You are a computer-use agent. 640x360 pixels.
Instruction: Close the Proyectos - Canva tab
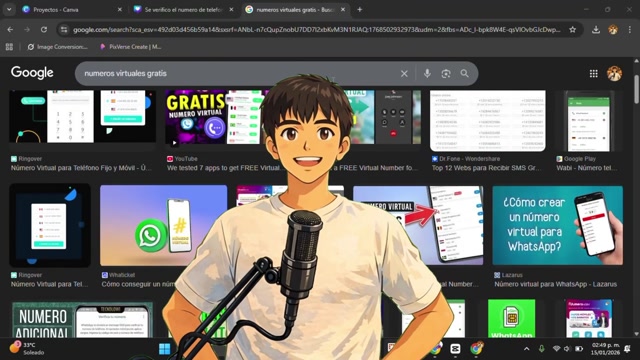coord(120,9)
